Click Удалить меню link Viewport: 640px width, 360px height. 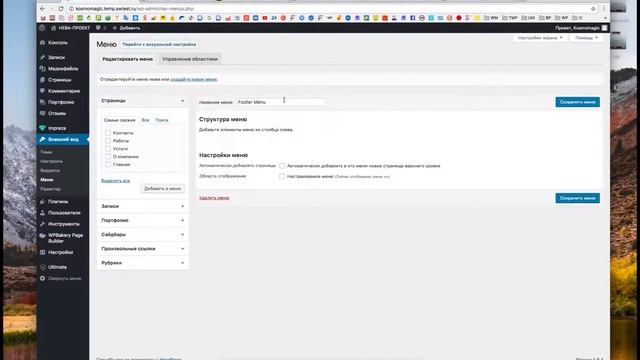point(214,198)
